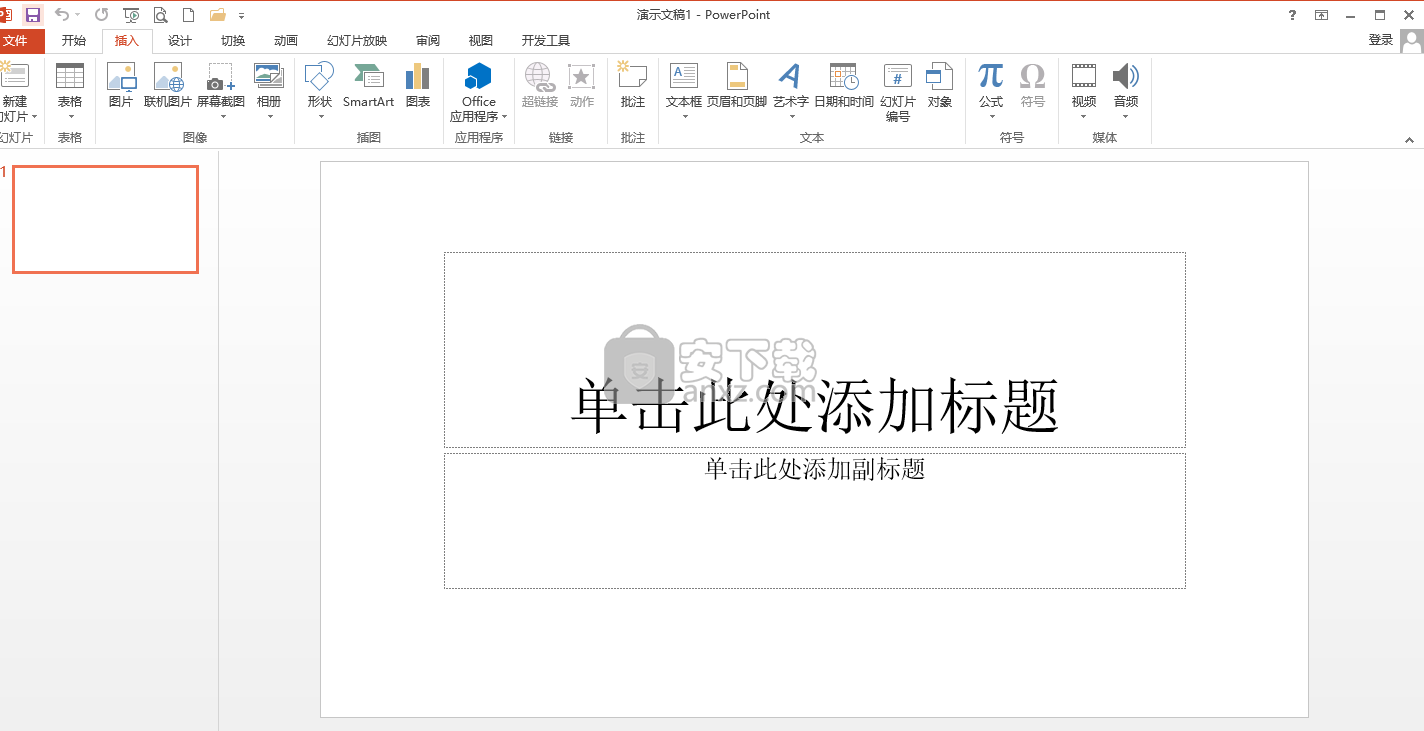The image size is (1424, 731).
Task: Open the 表格 table insert menu
Action: coord(70,90)
